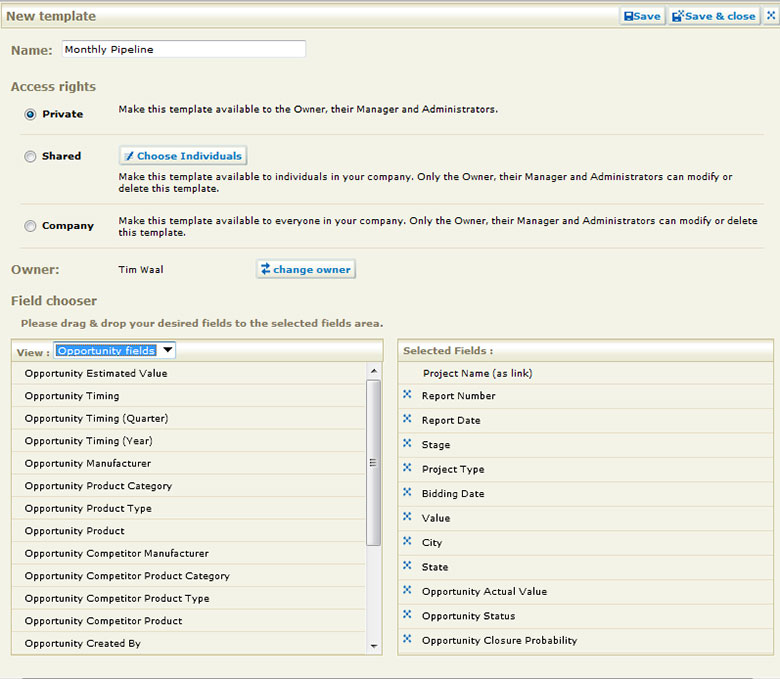Select Opportunity Competitor Product Type field
780x679 pixels.
[189, 598]
